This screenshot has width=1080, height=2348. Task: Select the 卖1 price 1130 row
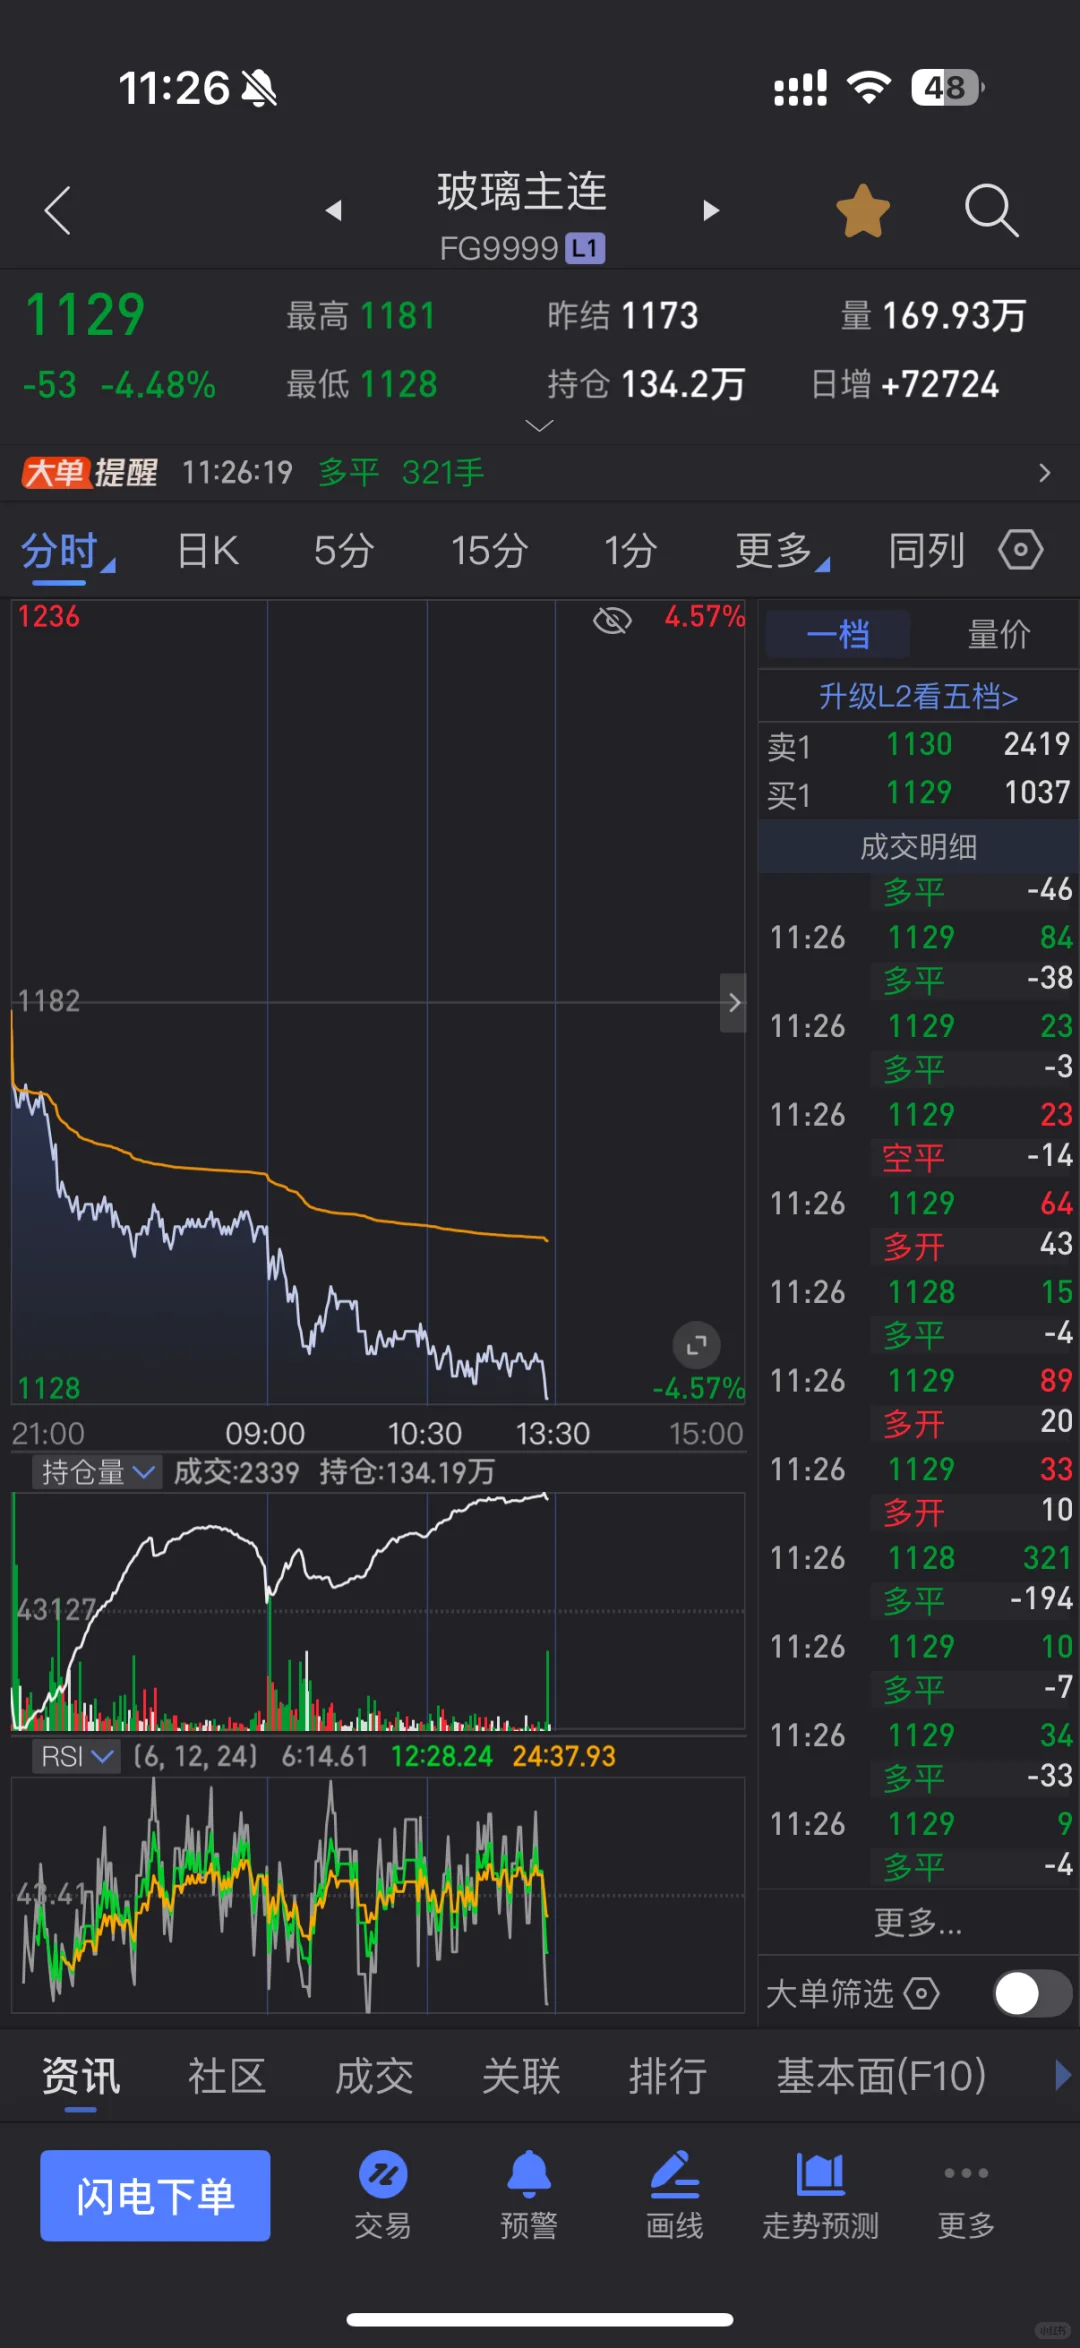(918, 745)
